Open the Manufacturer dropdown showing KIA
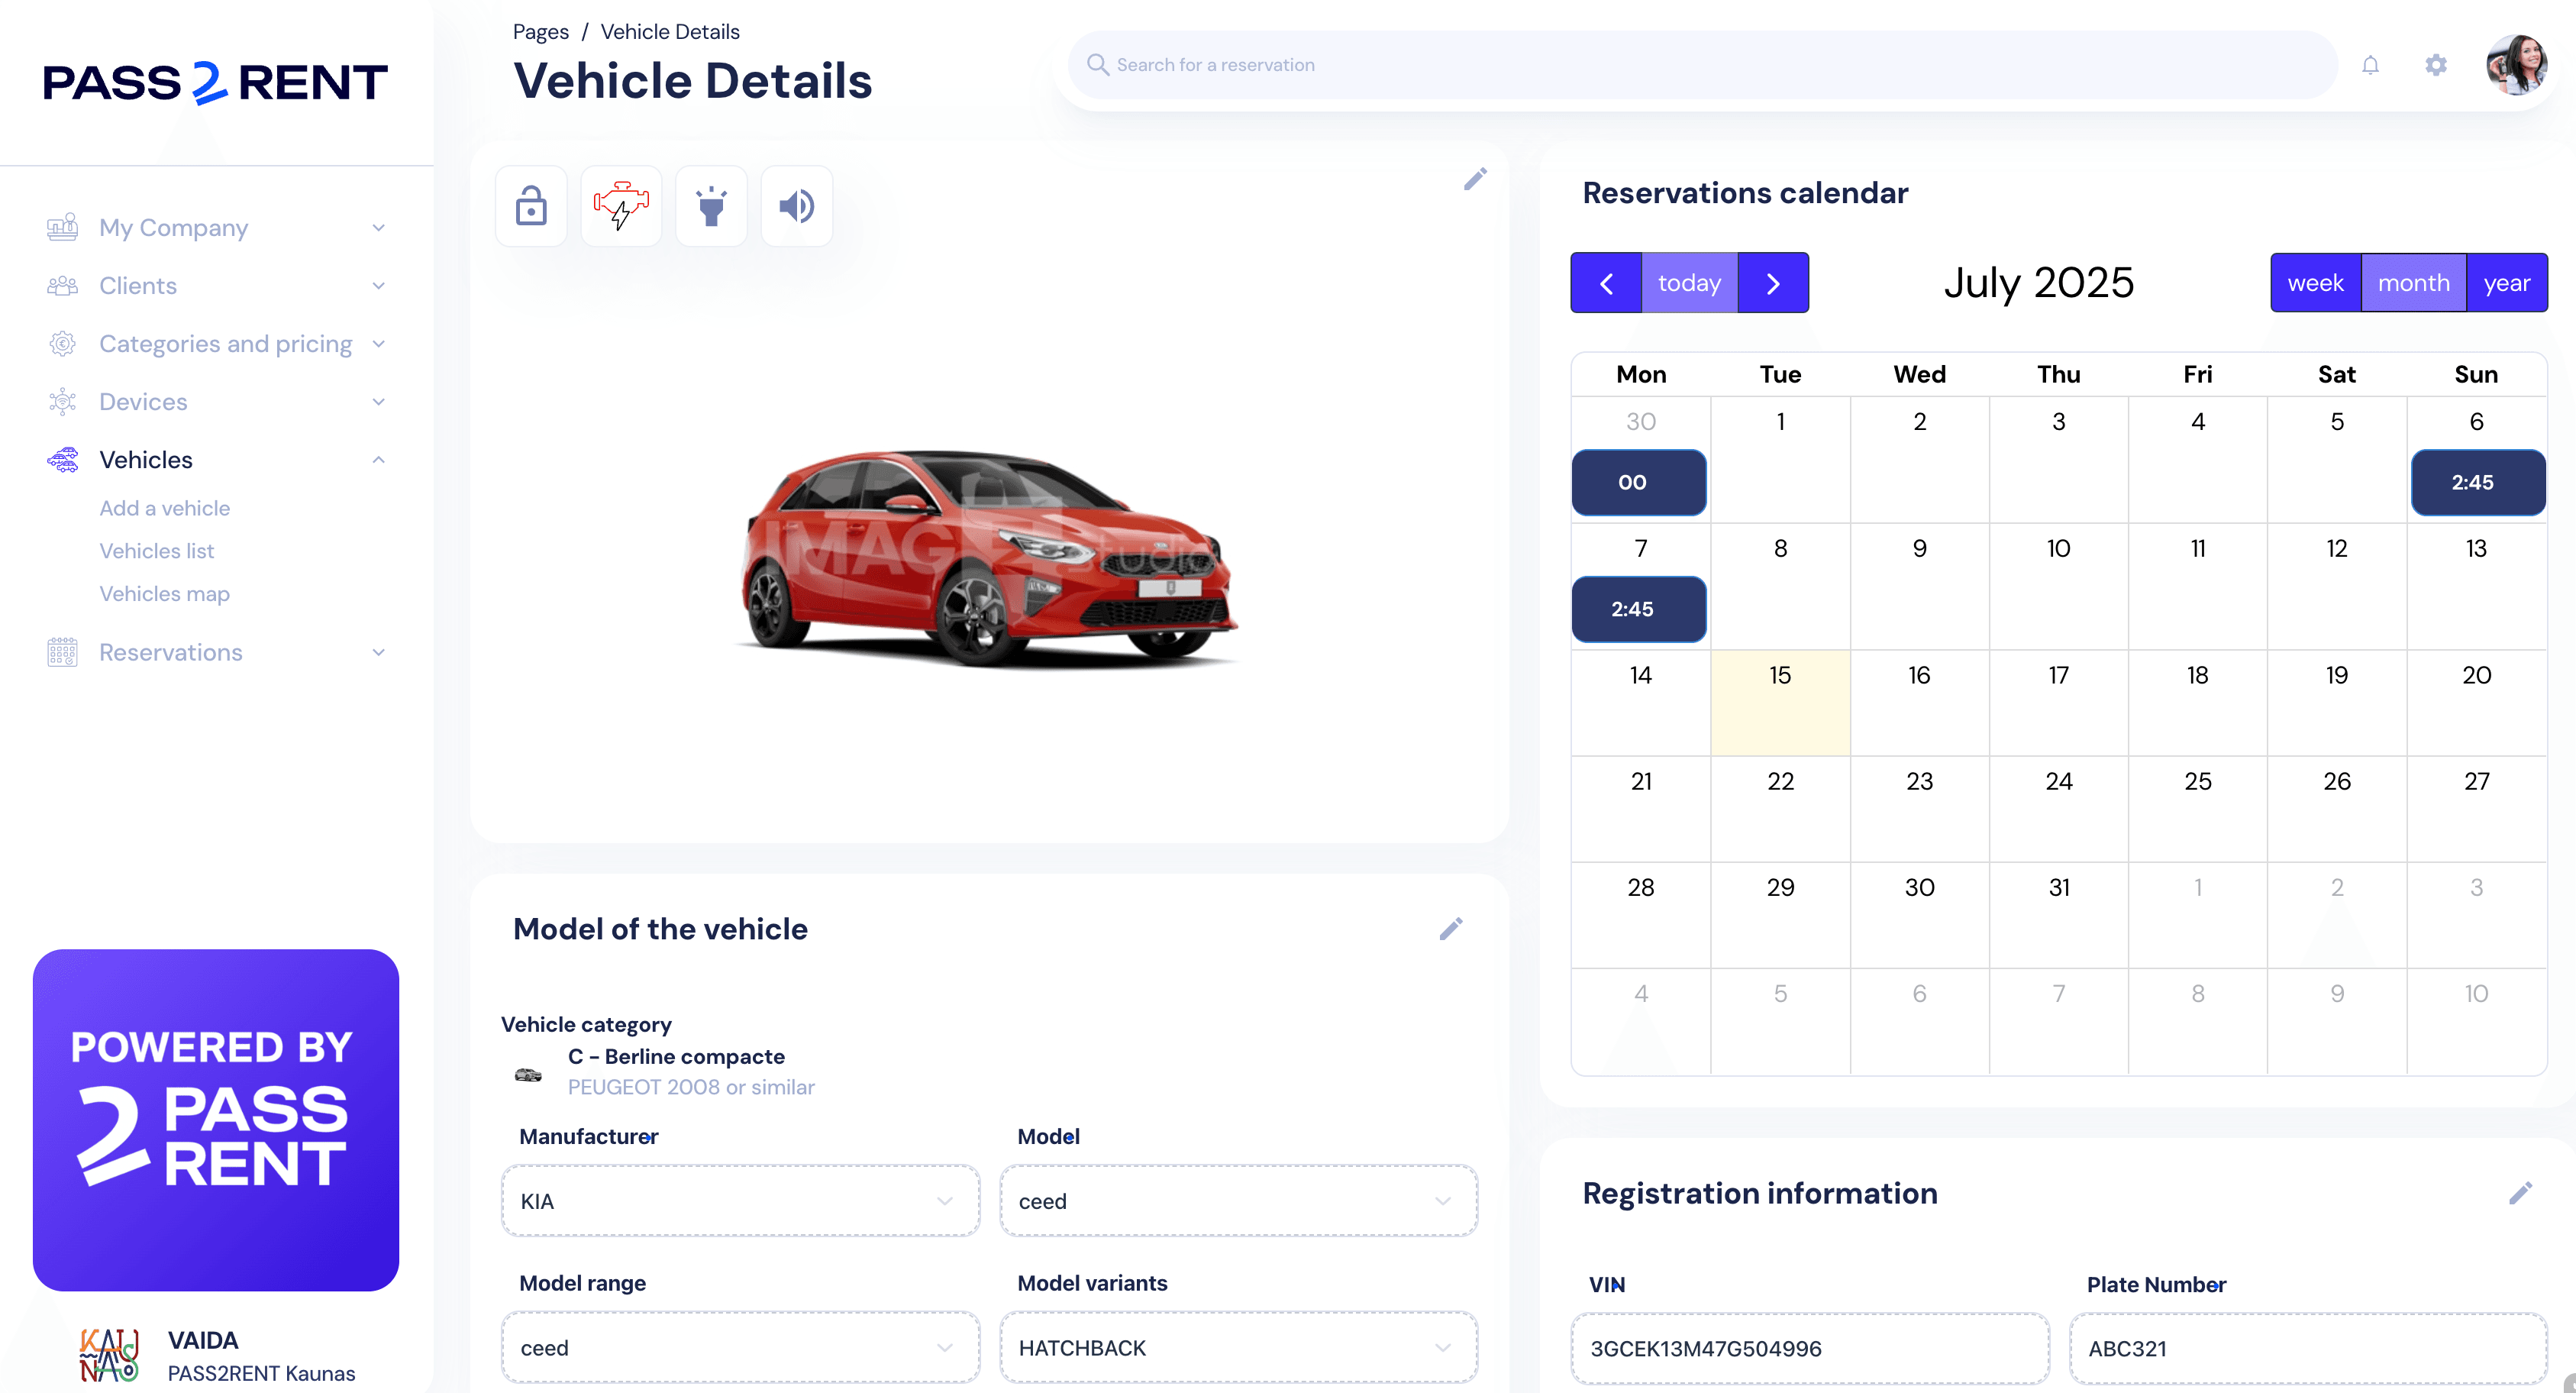The height and width of the screenshot is (1393, 2576). point(740,1200)
